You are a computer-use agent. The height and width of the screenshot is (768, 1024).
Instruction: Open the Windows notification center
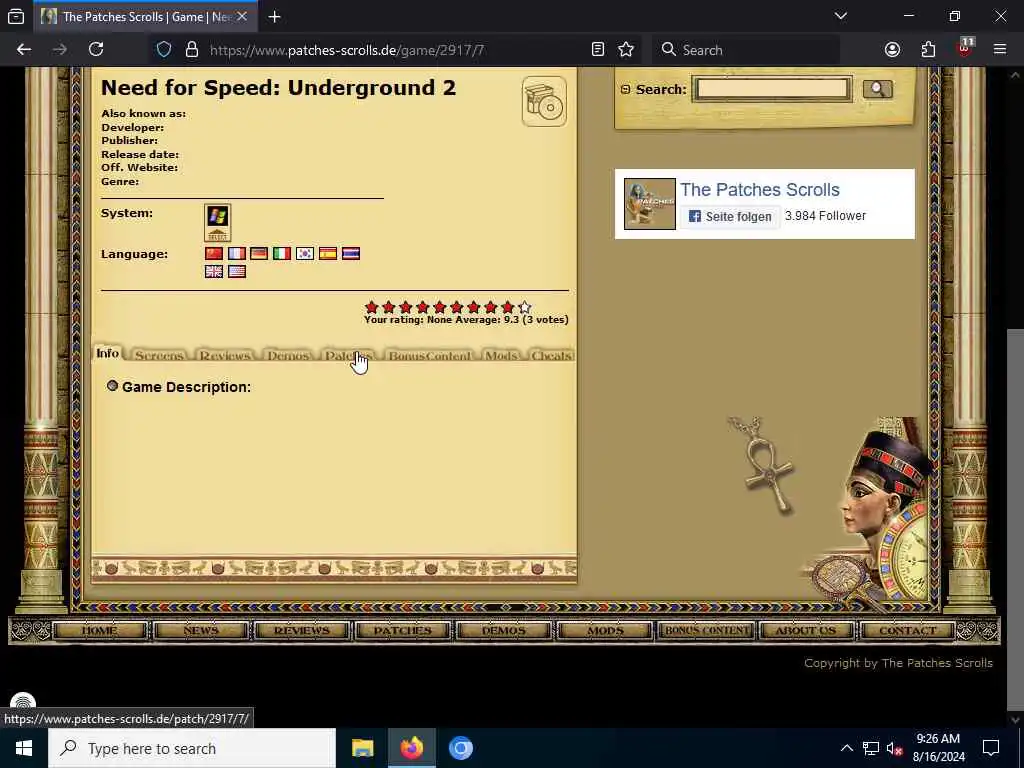point(991,748)
